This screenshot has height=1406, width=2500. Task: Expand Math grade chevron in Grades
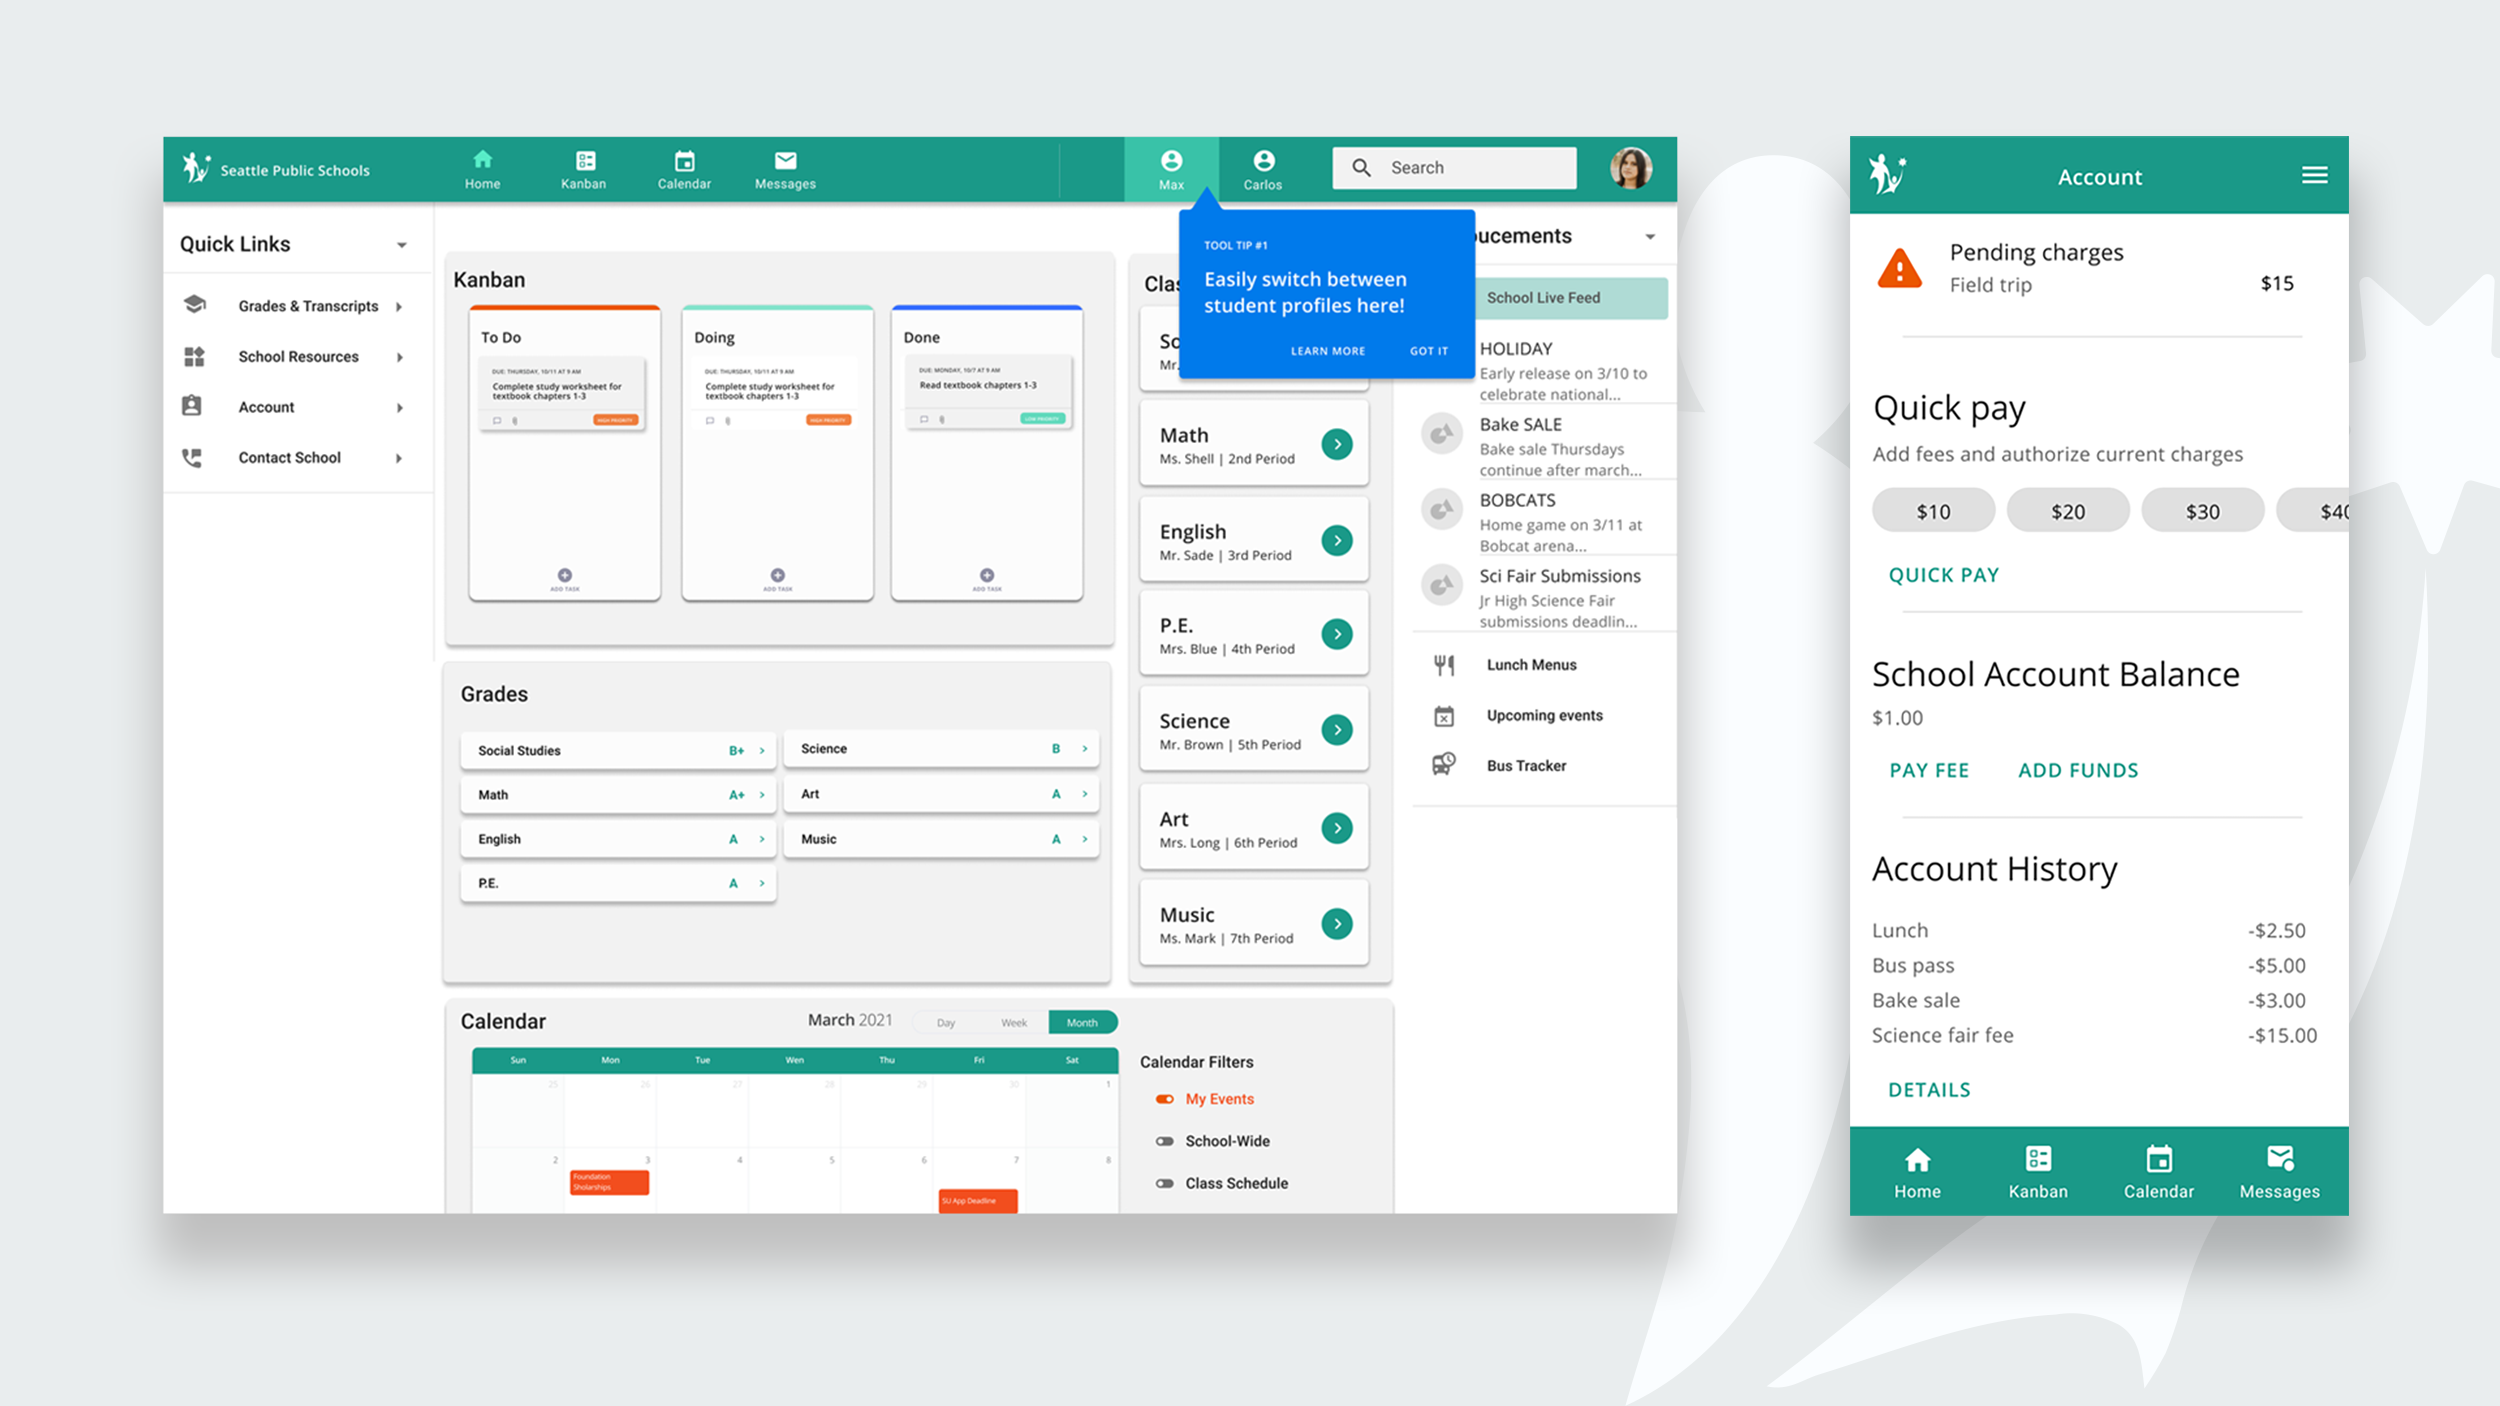(762, 795)
